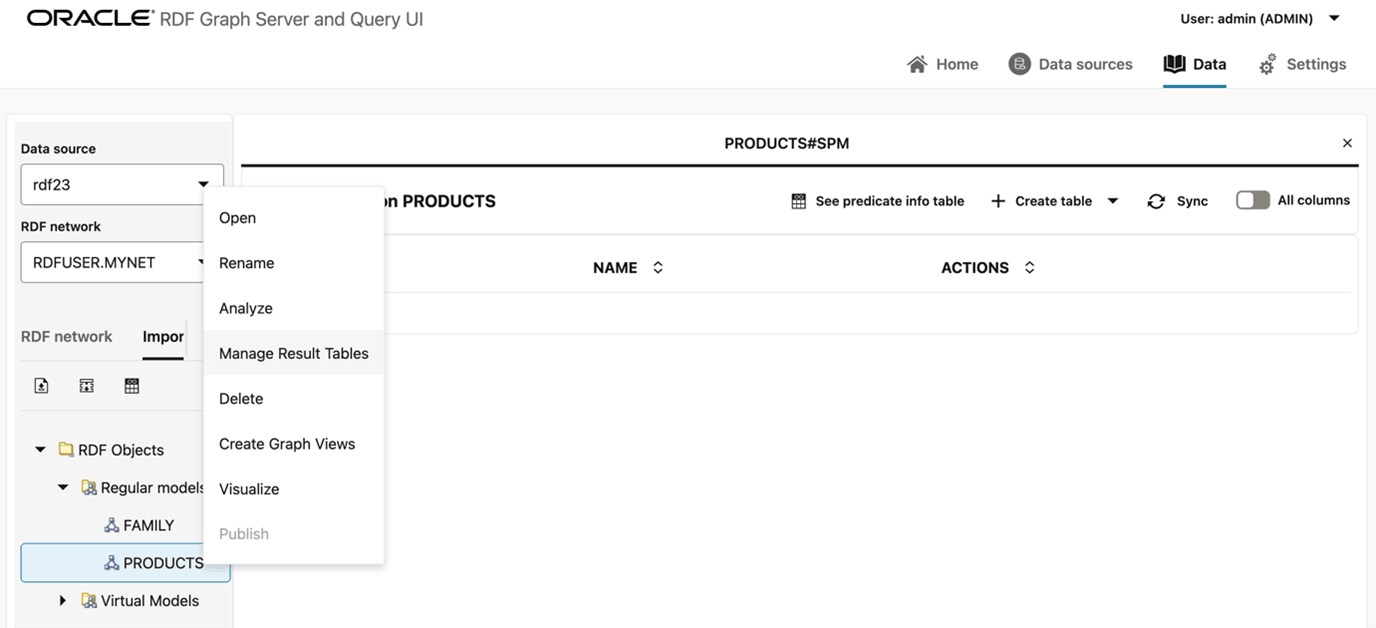The width and height of the screenshot is (1376, 628).
Task: Toggle the All columns switch
Action: click(1252, 200)
